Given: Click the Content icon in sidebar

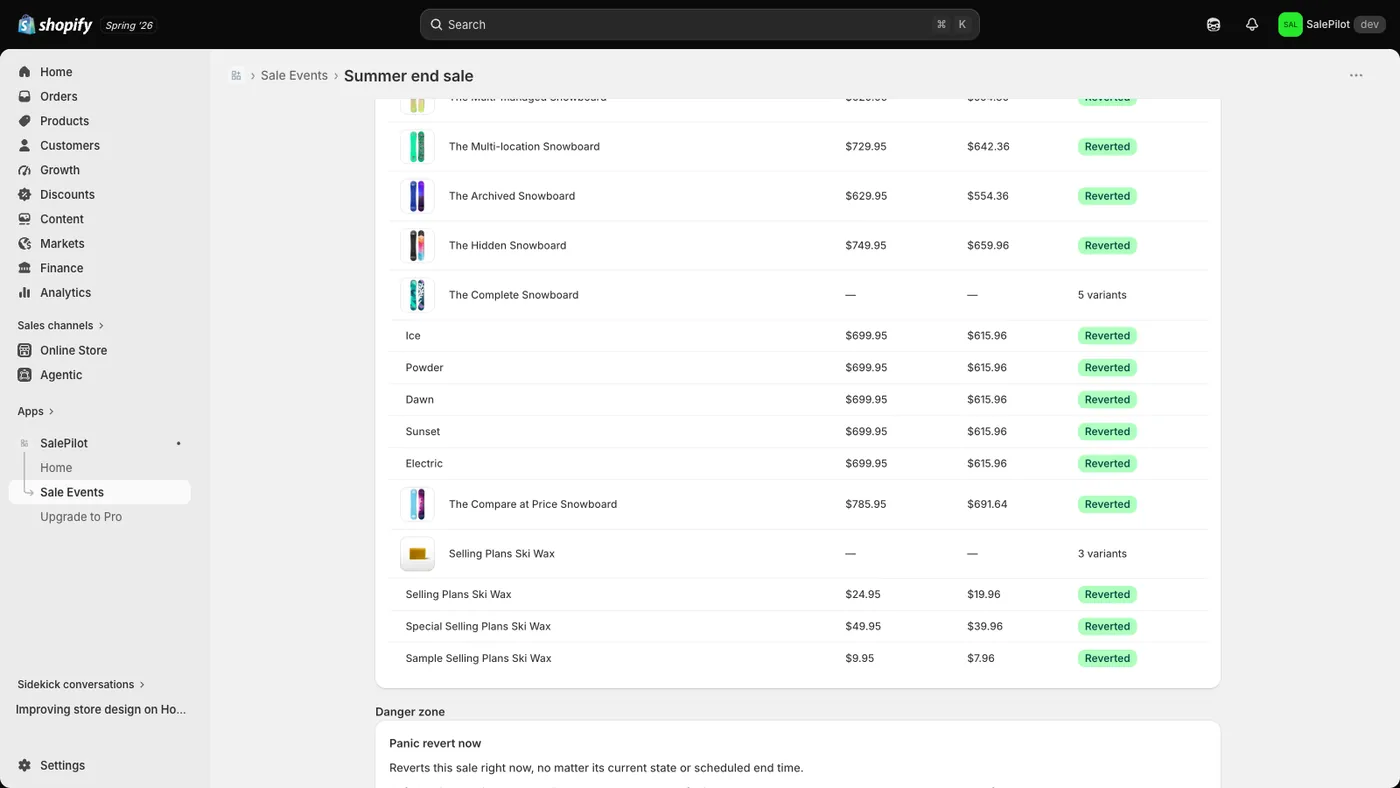Looking at the screenshot, I should tap(25, 219).
